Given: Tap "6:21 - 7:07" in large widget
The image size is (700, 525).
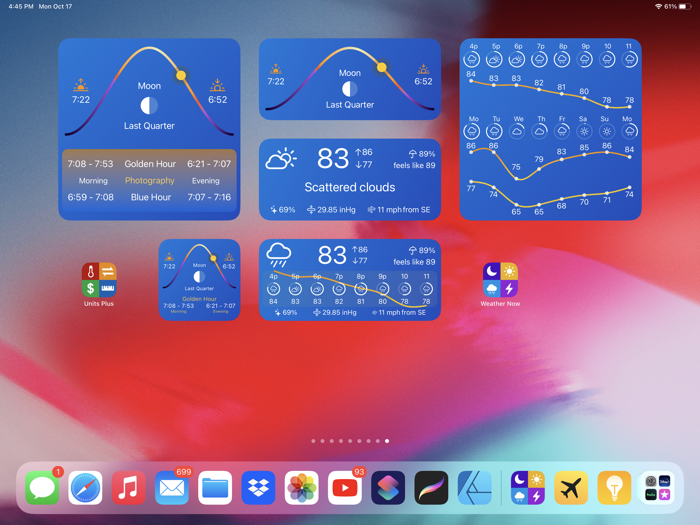Looking at the screenshot, I should click(x=209, y=164).
